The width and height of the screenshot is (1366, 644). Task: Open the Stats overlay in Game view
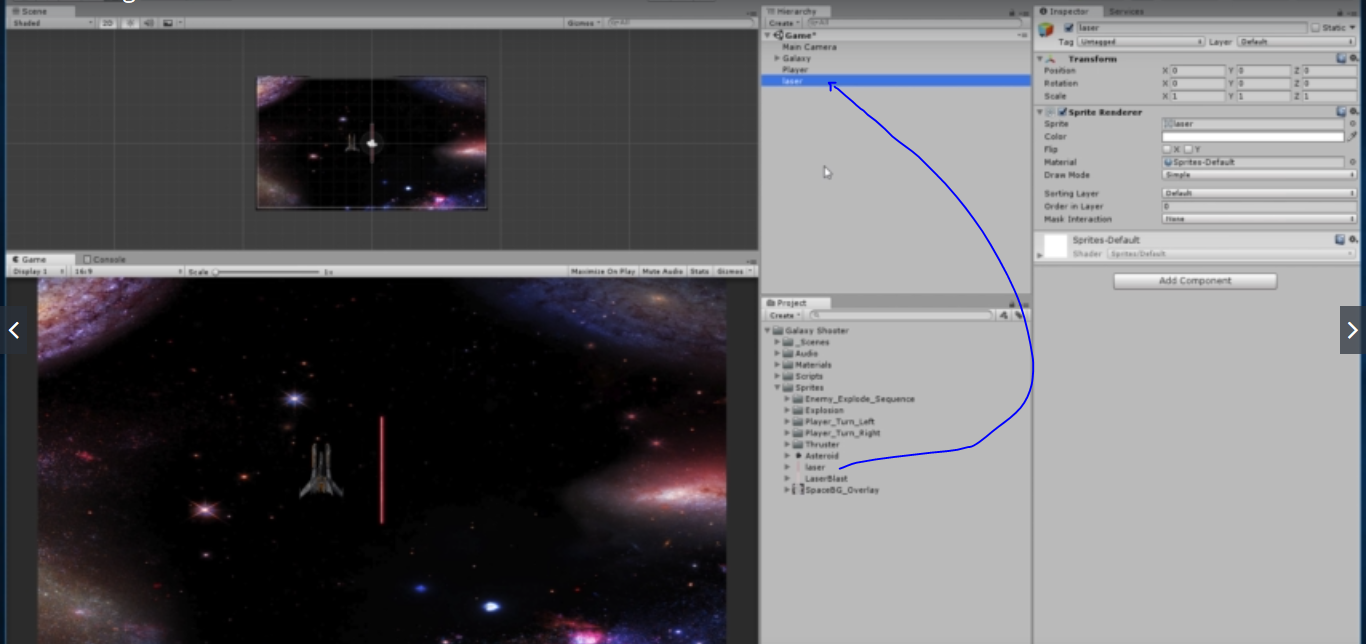click(x=699, y=270)
